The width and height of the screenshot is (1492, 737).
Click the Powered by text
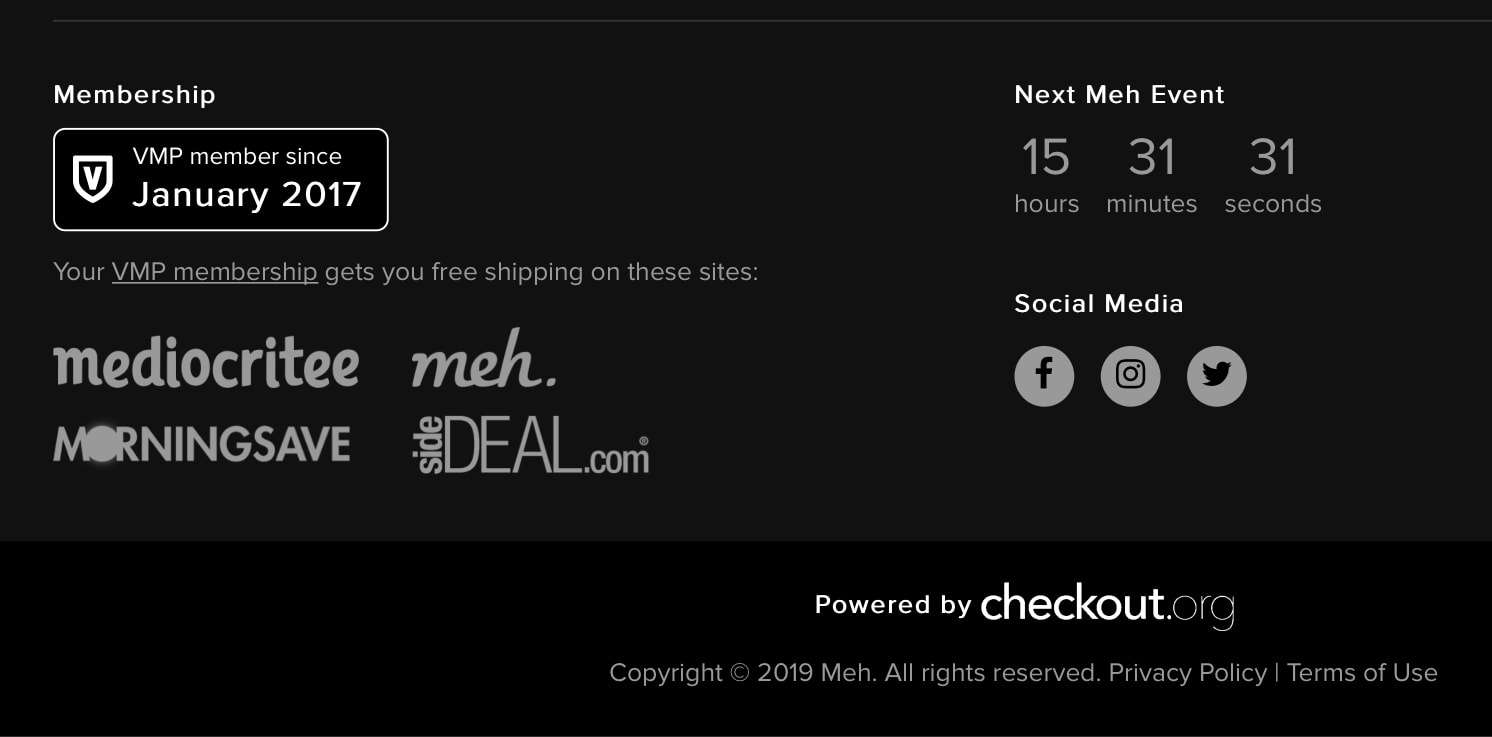[x=892, y=605]
